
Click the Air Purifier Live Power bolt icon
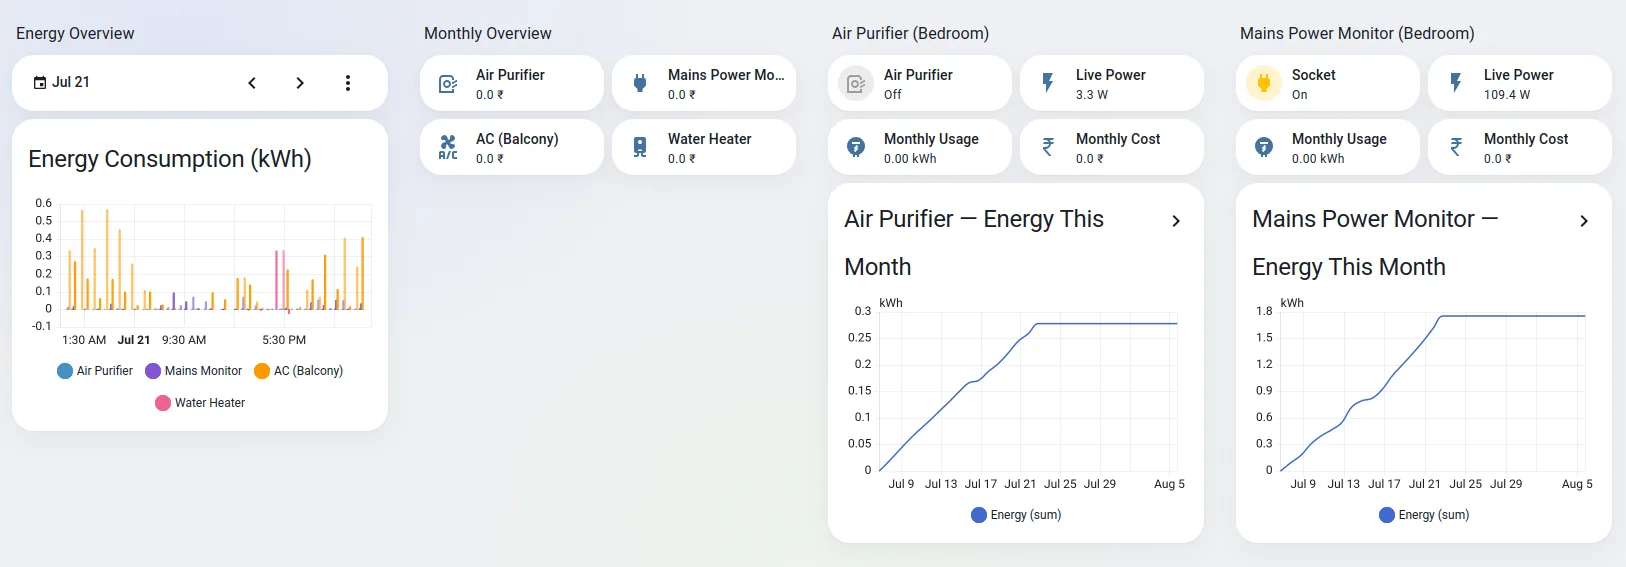(1048, 83)
